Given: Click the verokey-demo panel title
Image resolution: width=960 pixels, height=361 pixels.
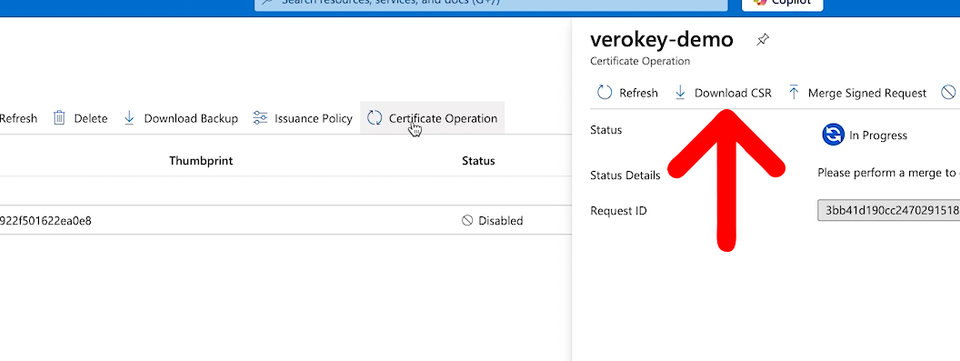Looking at the screenshot, I should [661, 40].
